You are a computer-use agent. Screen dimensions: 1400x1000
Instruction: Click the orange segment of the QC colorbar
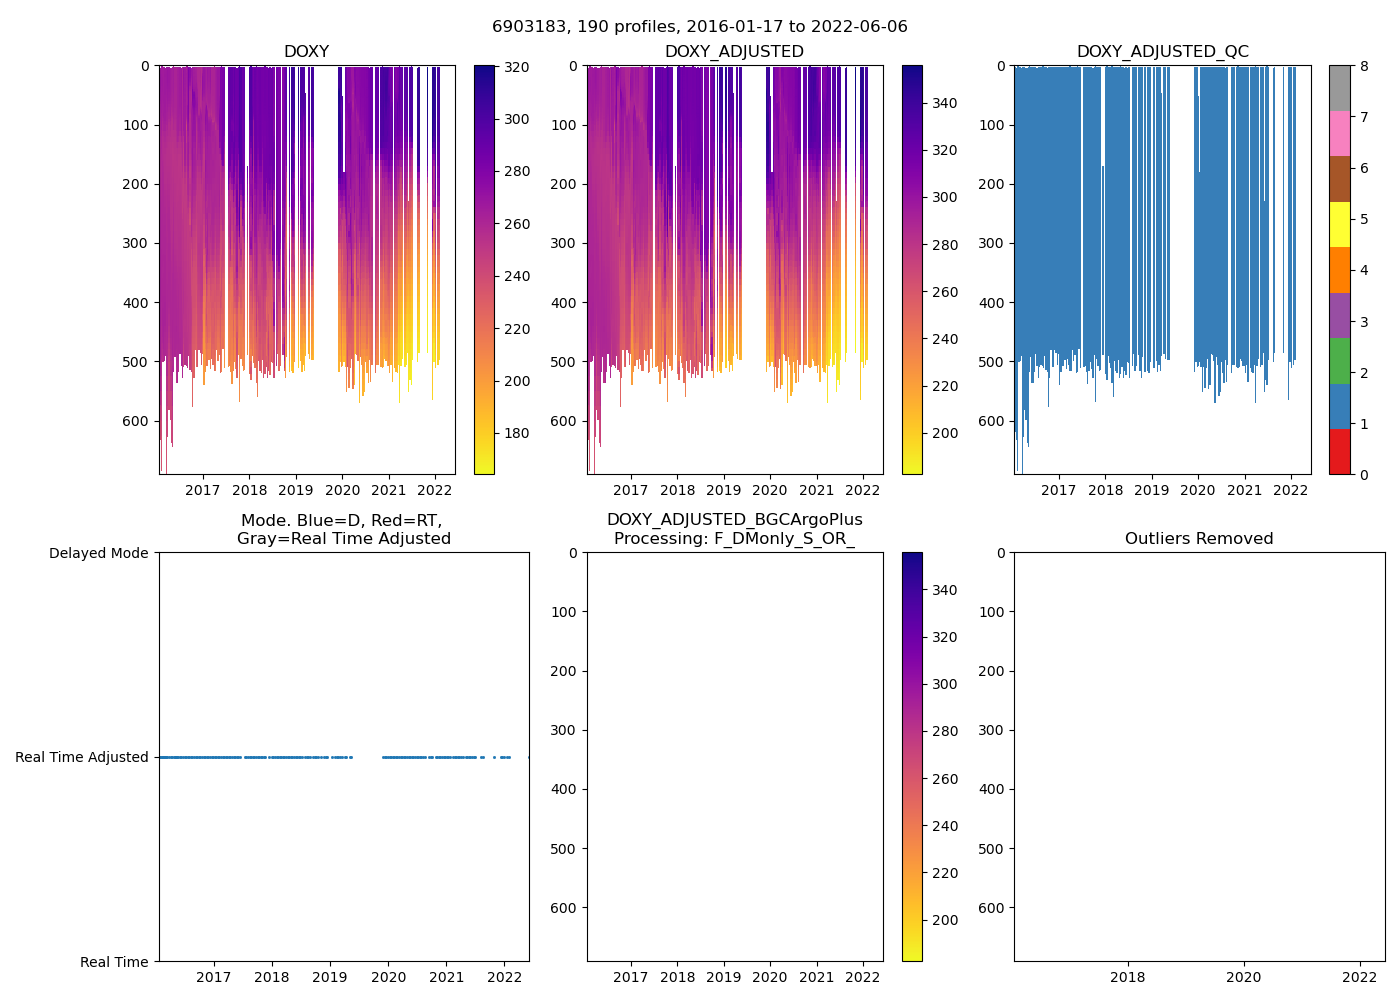click(1339, 270)
